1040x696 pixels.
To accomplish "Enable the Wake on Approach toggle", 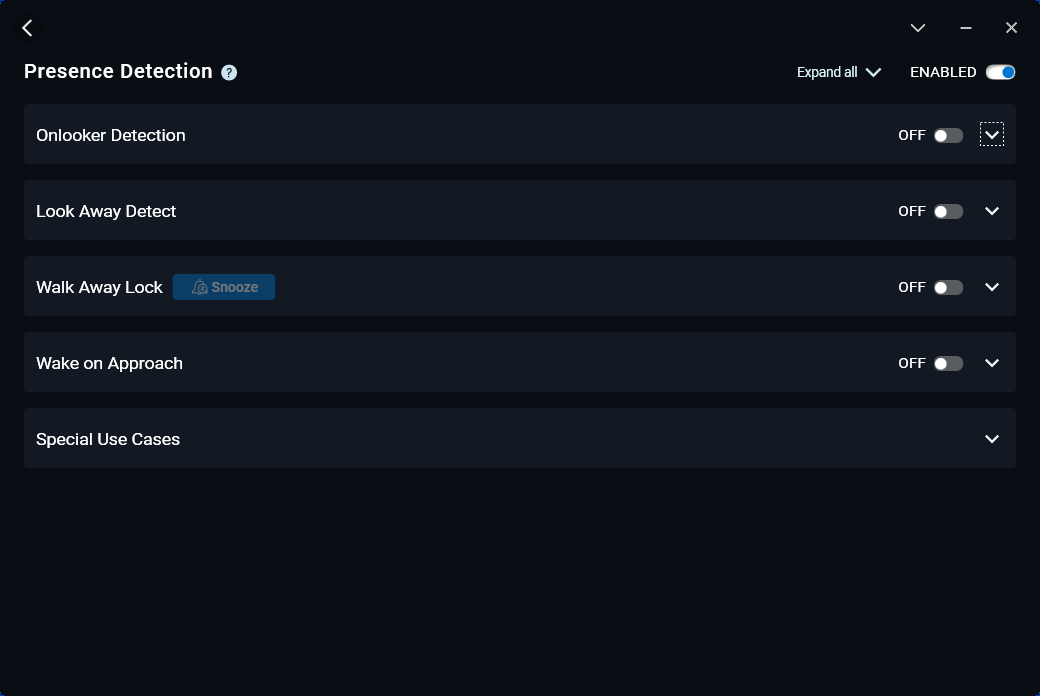I will click(948, 363).
